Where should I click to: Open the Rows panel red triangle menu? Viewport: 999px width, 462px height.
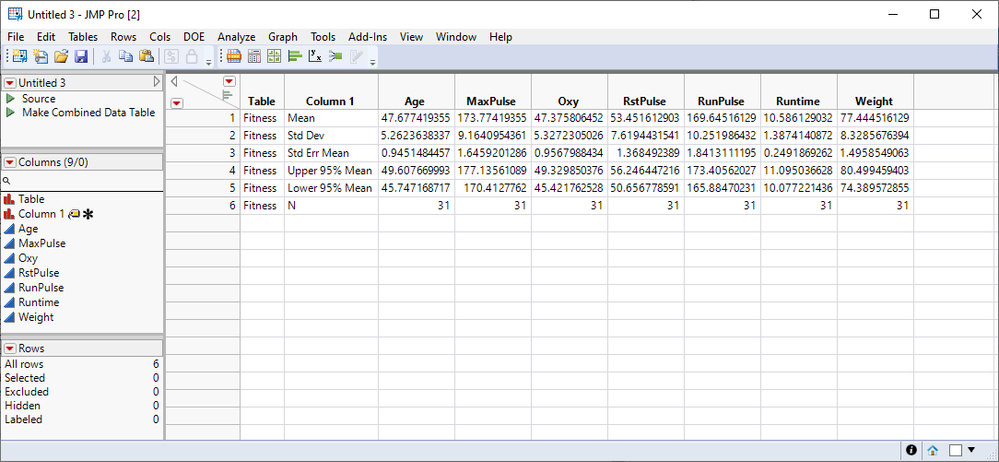[11, 348]
